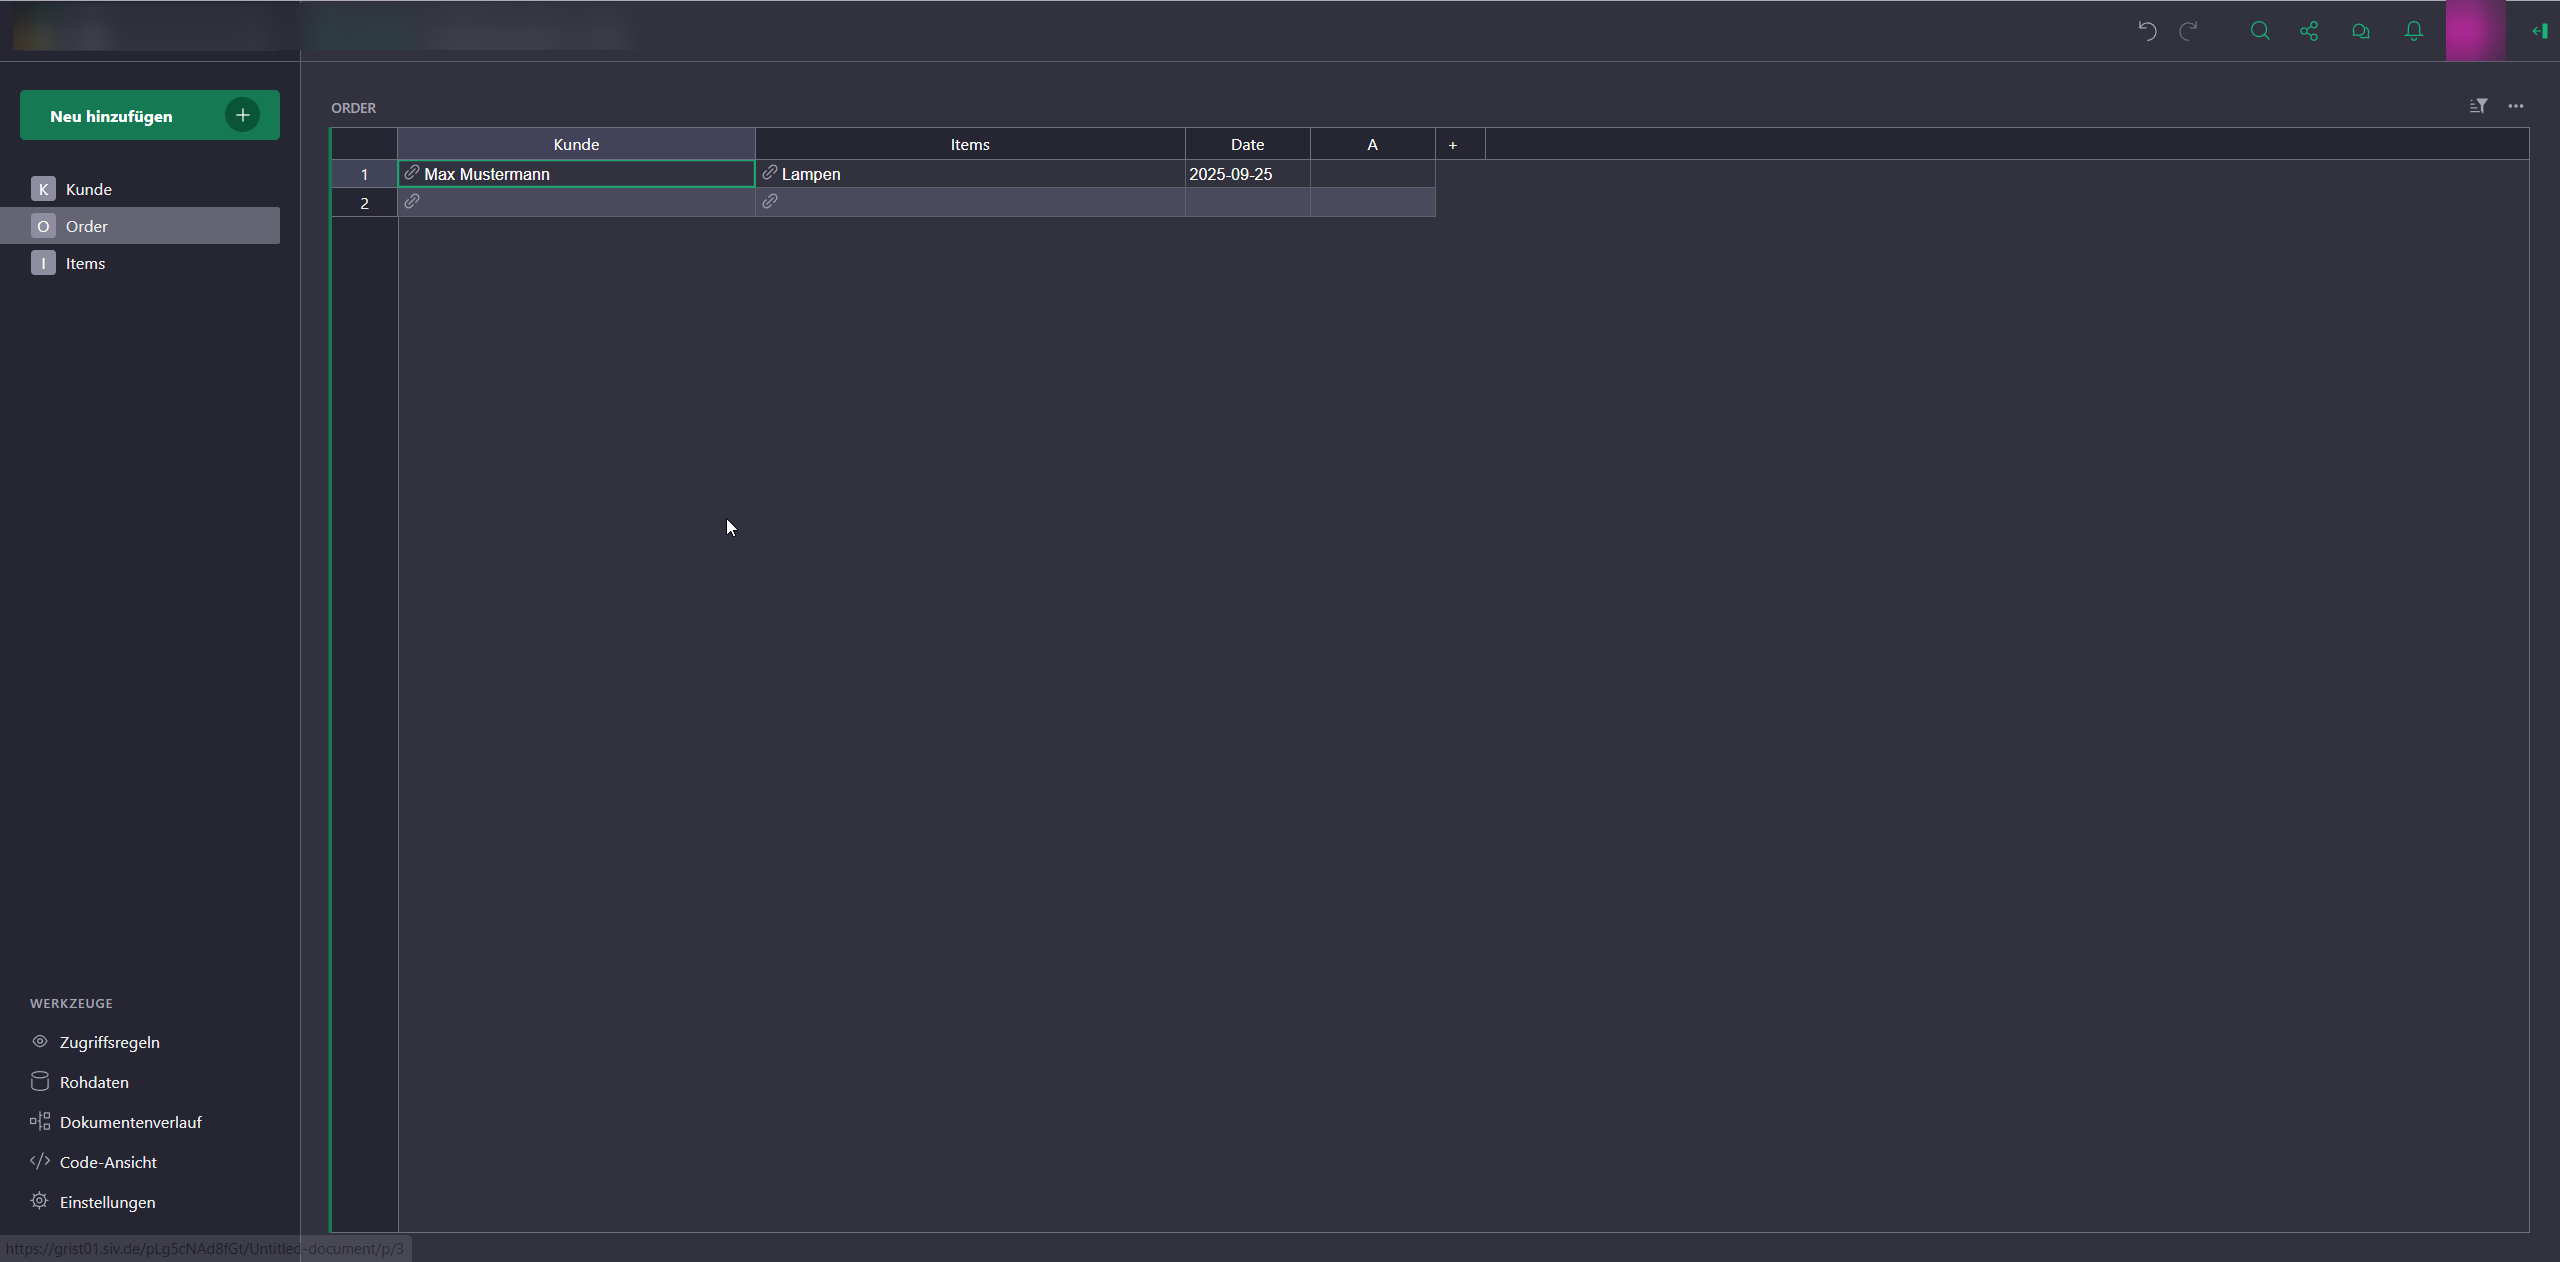This screenshot has height=1262, width=2560.
Task: Toggle the right side panel
Action: click(2539, 31)
